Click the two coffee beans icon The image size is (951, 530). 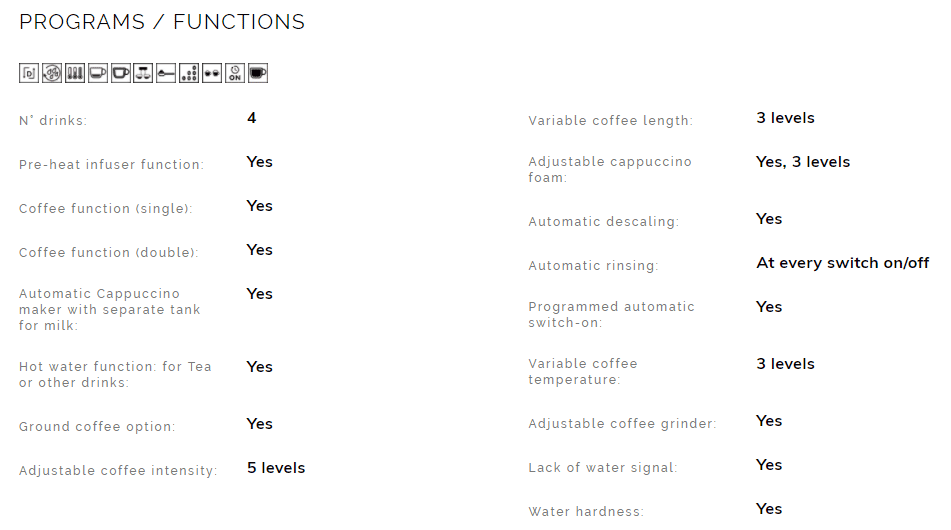point(212,73)
